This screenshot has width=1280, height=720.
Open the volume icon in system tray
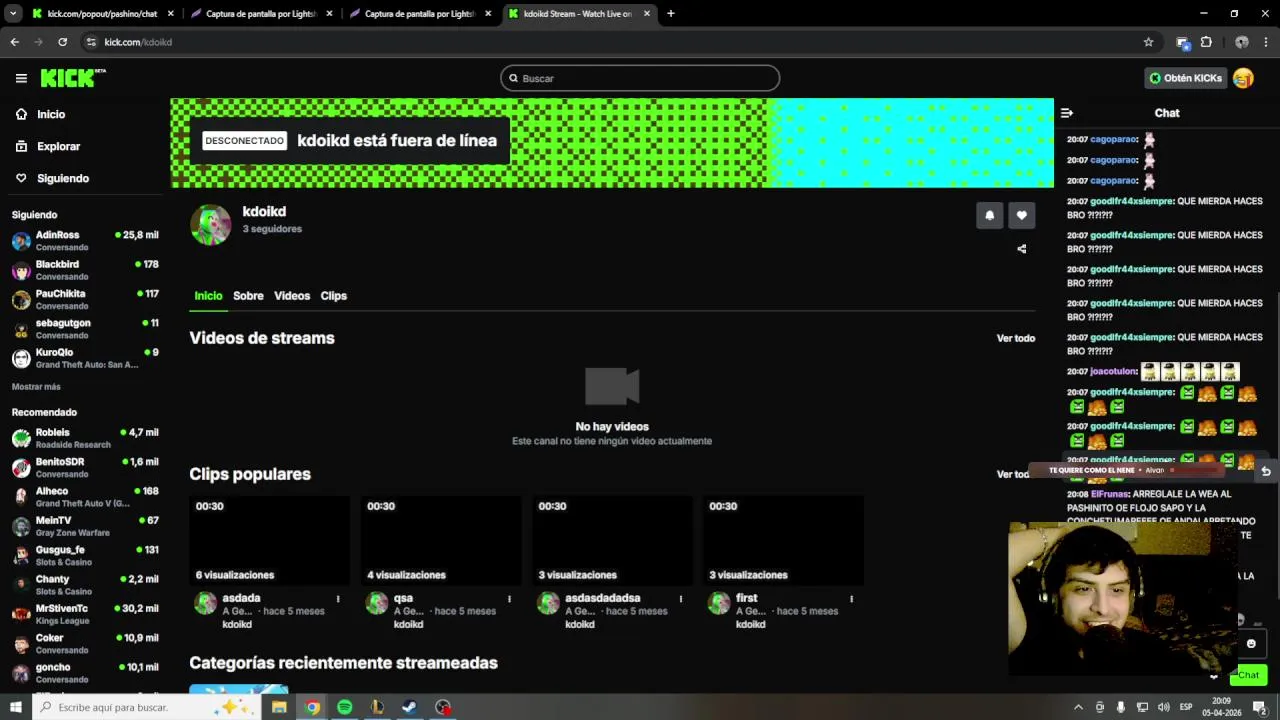pos(1162,707)
